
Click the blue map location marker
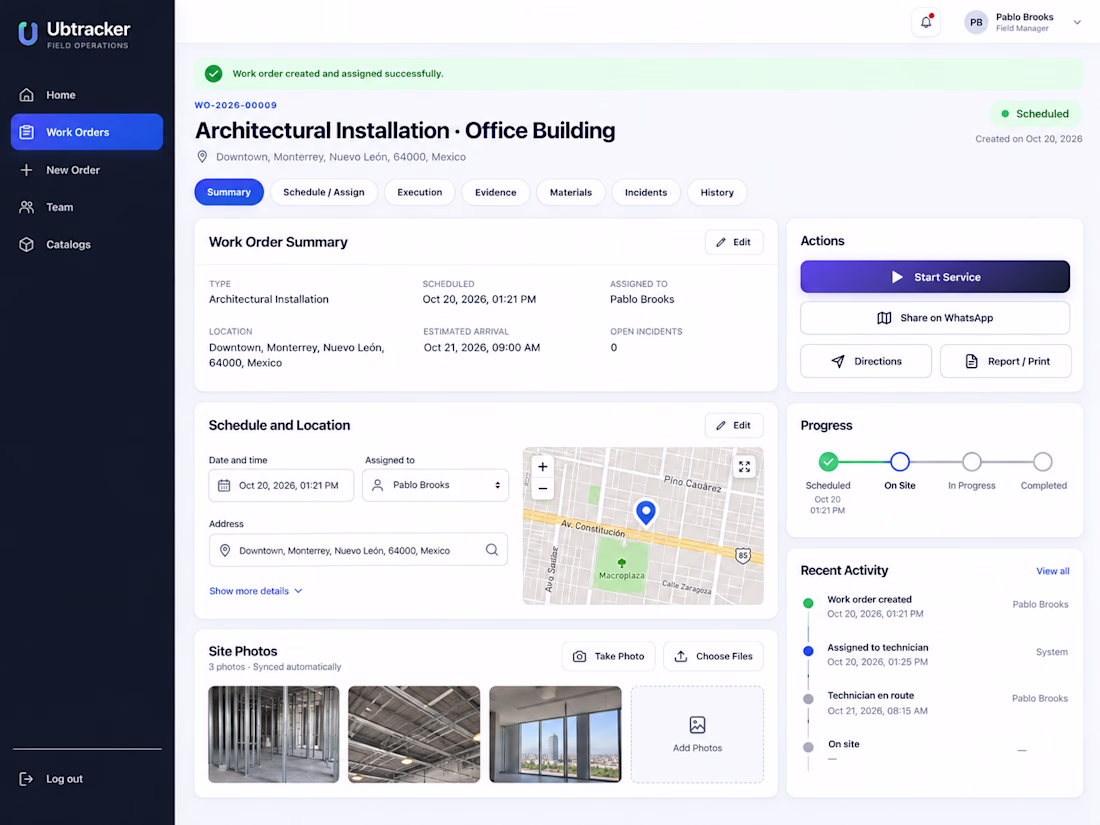(x=645, y=513)
